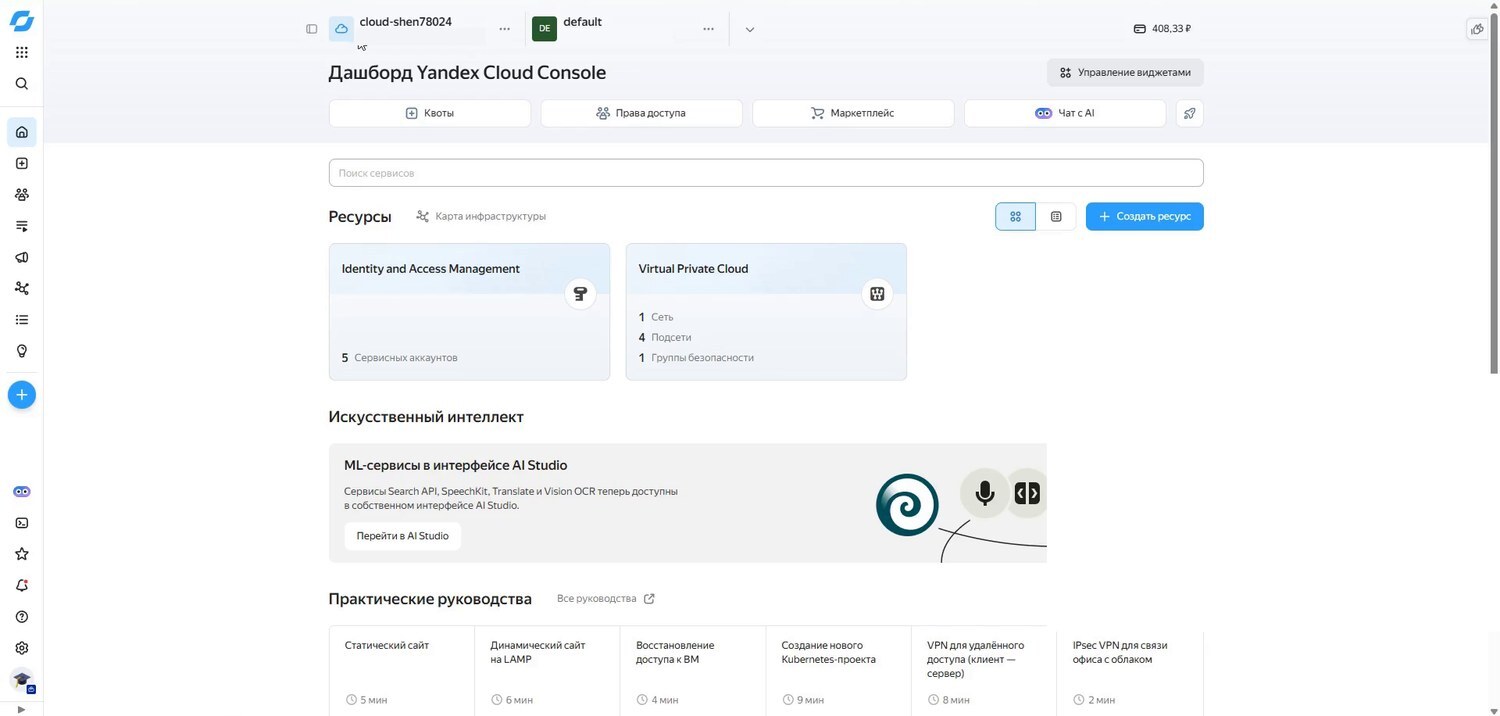Open the connected-nodes graph icon in the sidebar
The image size is (1500, 716).
point(22,288)
